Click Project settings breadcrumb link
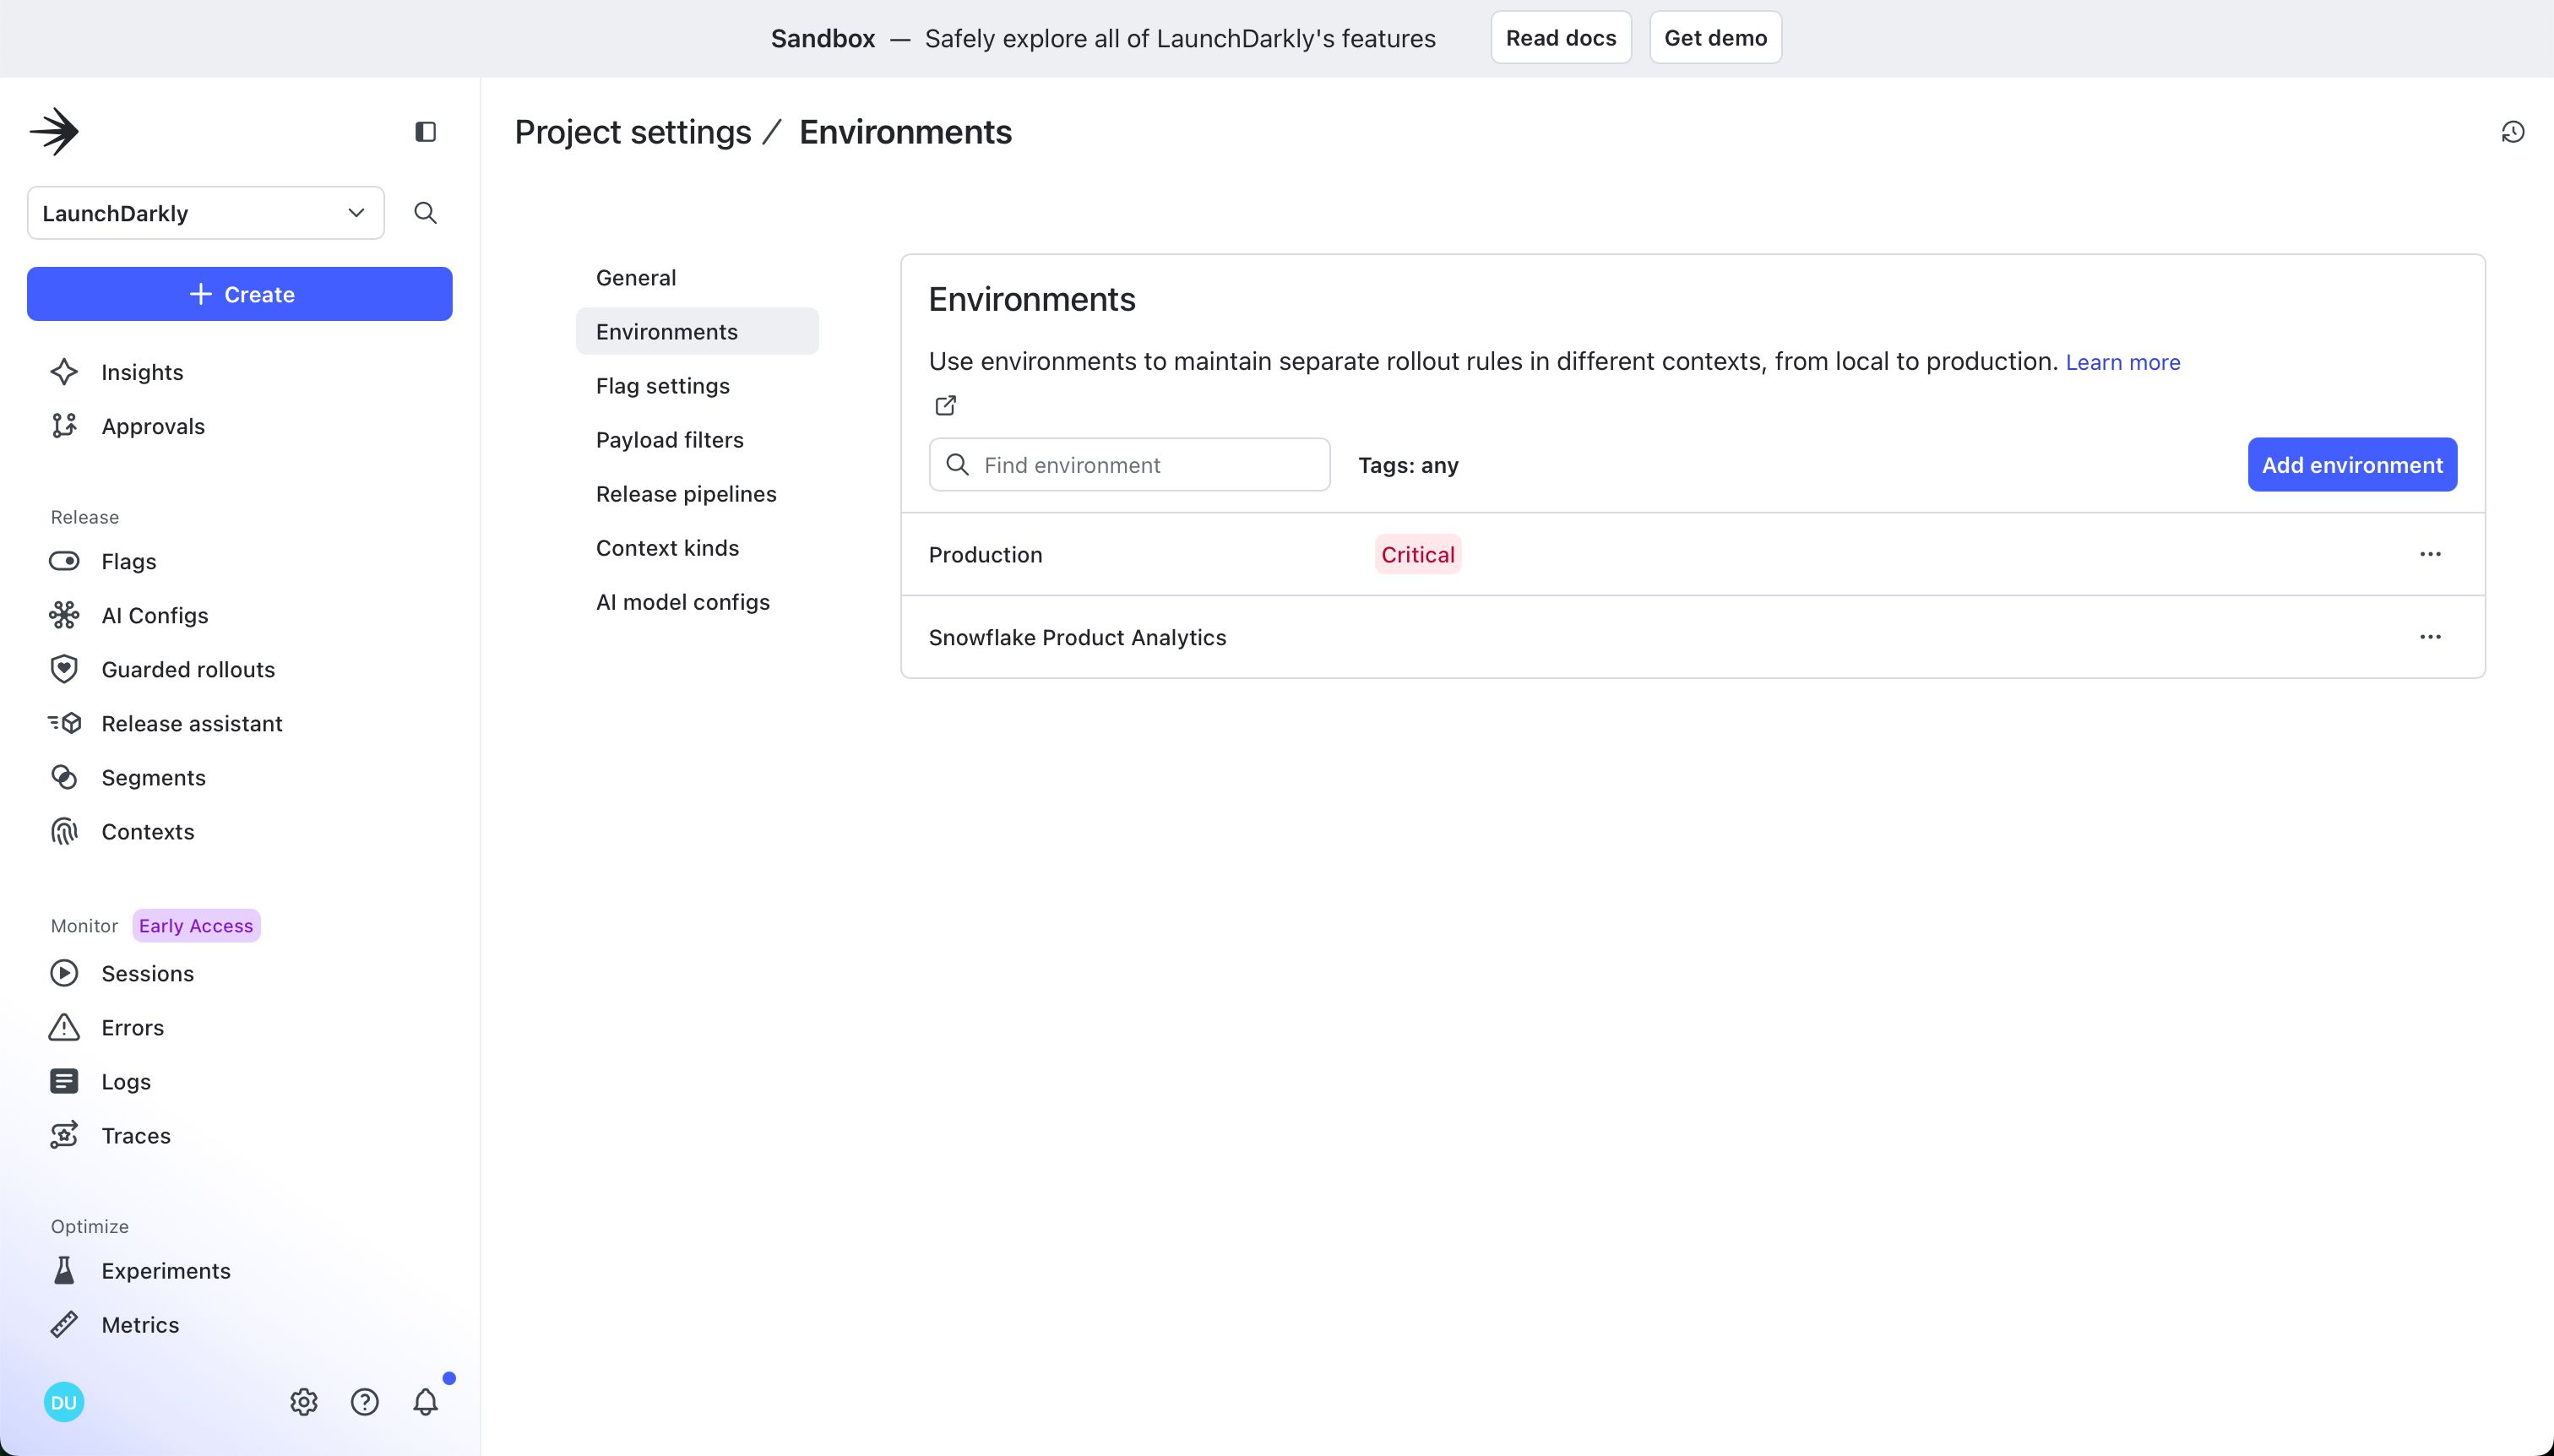Viewport: 2554px width, 1456px height. (x=633, y=132)
